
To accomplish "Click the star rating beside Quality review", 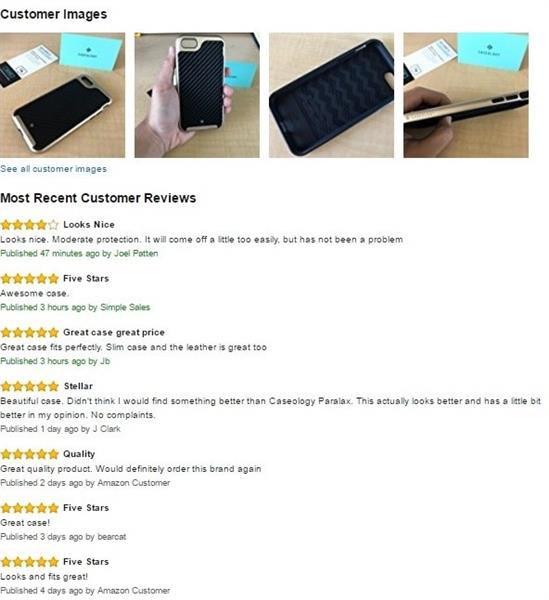I will click(29, 454).
